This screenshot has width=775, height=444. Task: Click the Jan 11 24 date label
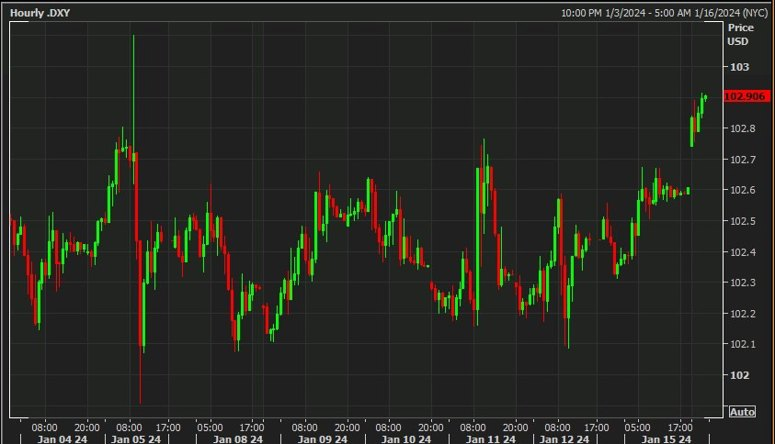pyautogui.click(x=491, y=439)
